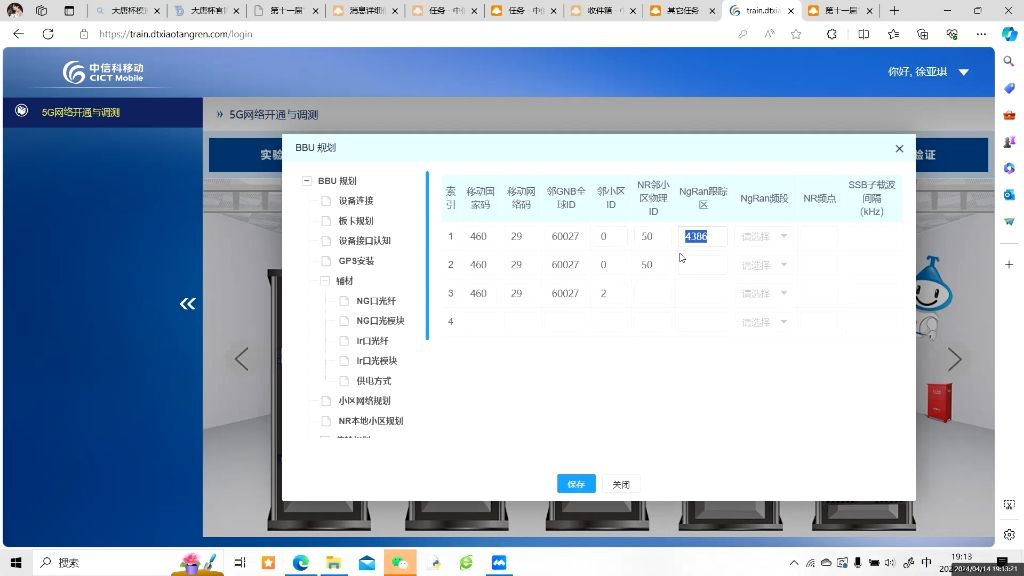The image size is (1024, 576).
Task: Open the favorites list icon in toolbar
Action: (x=893, y=34)
